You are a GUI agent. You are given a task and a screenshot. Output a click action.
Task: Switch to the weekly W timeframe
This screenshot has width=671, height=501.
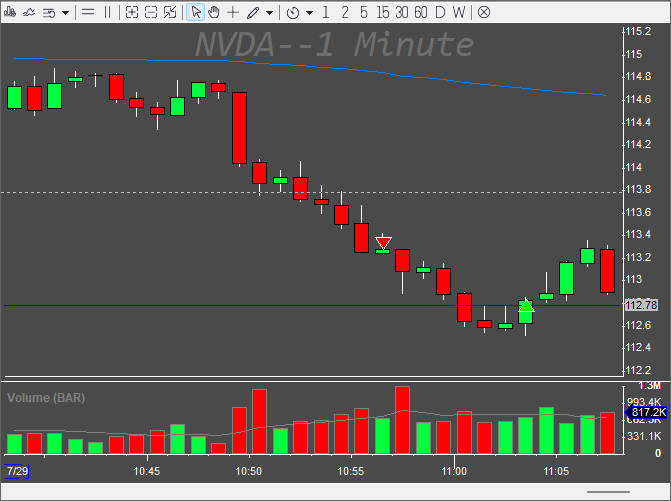pyautogui.click(x=459, y=12)
